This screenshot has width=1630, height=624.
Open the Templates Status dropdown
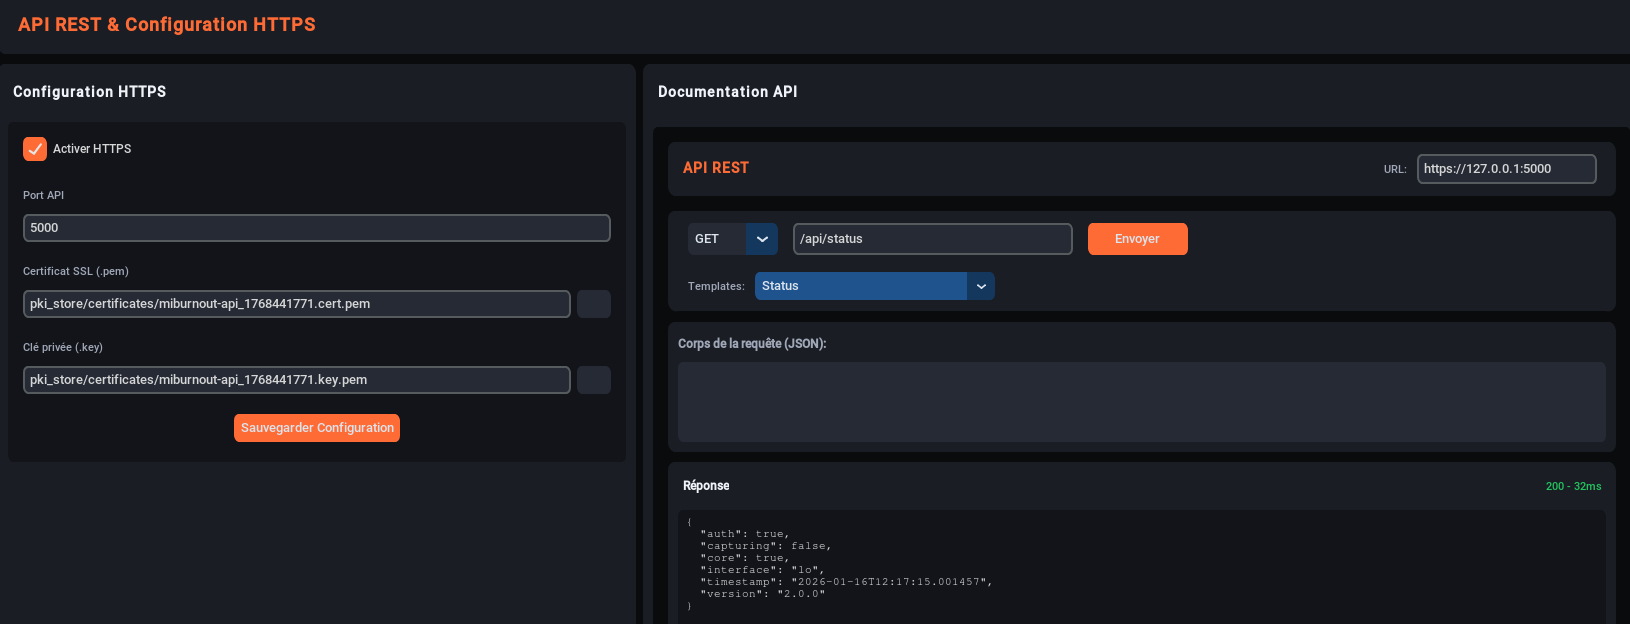click(x=875, y=286)
